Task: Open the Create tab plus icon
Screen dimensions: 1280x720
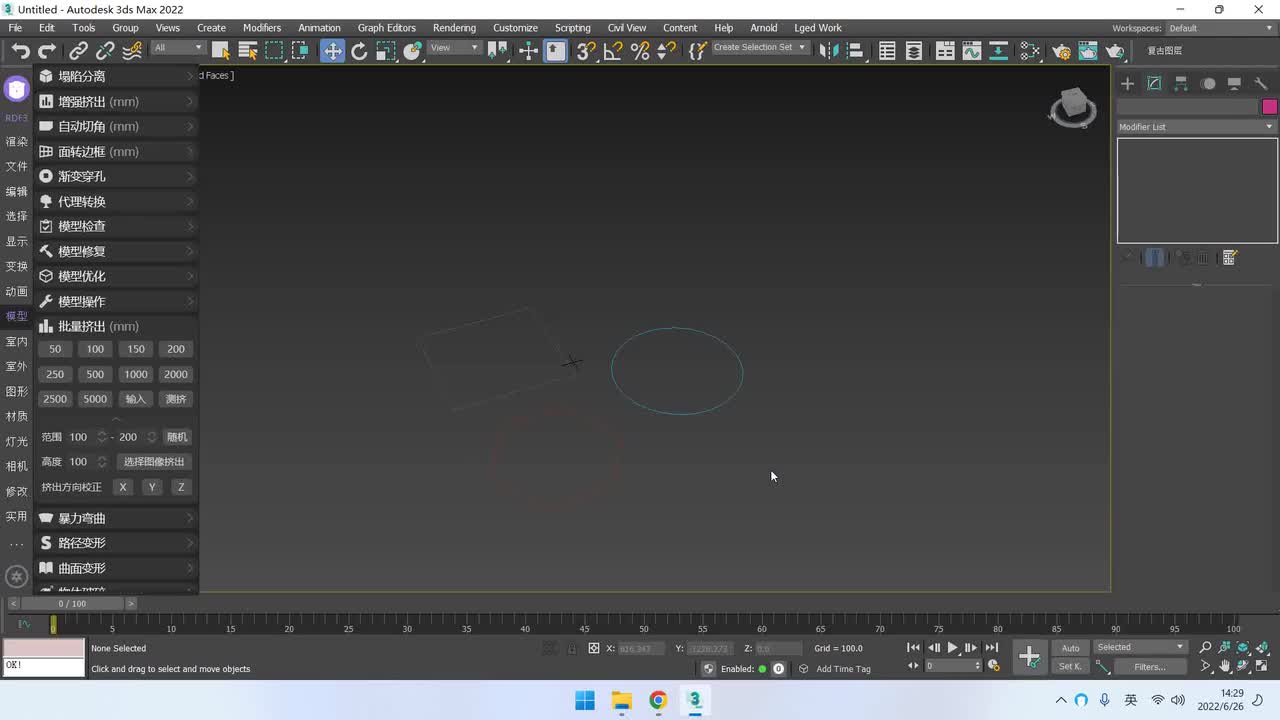Action: point(1127,84)
